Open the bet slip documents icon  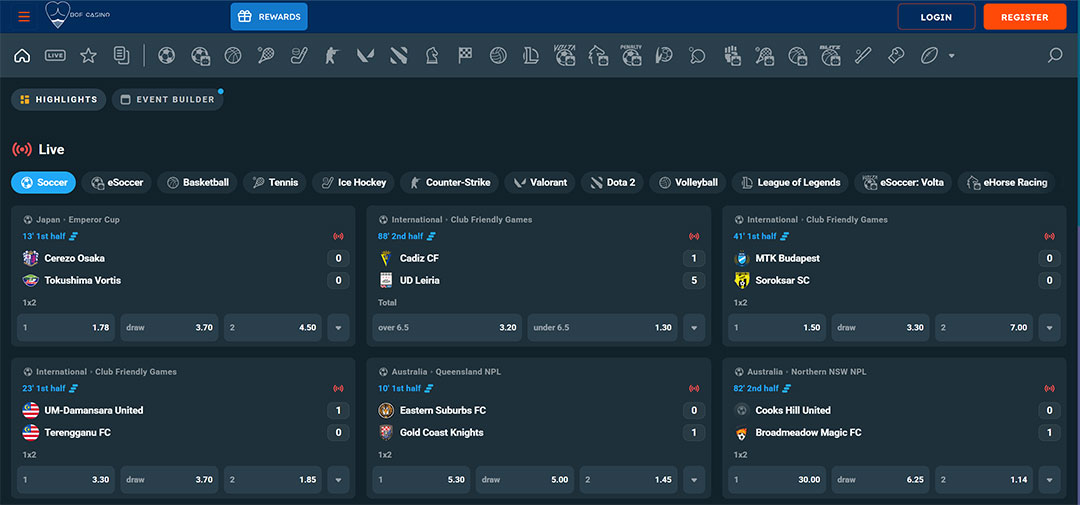point(121,56)
